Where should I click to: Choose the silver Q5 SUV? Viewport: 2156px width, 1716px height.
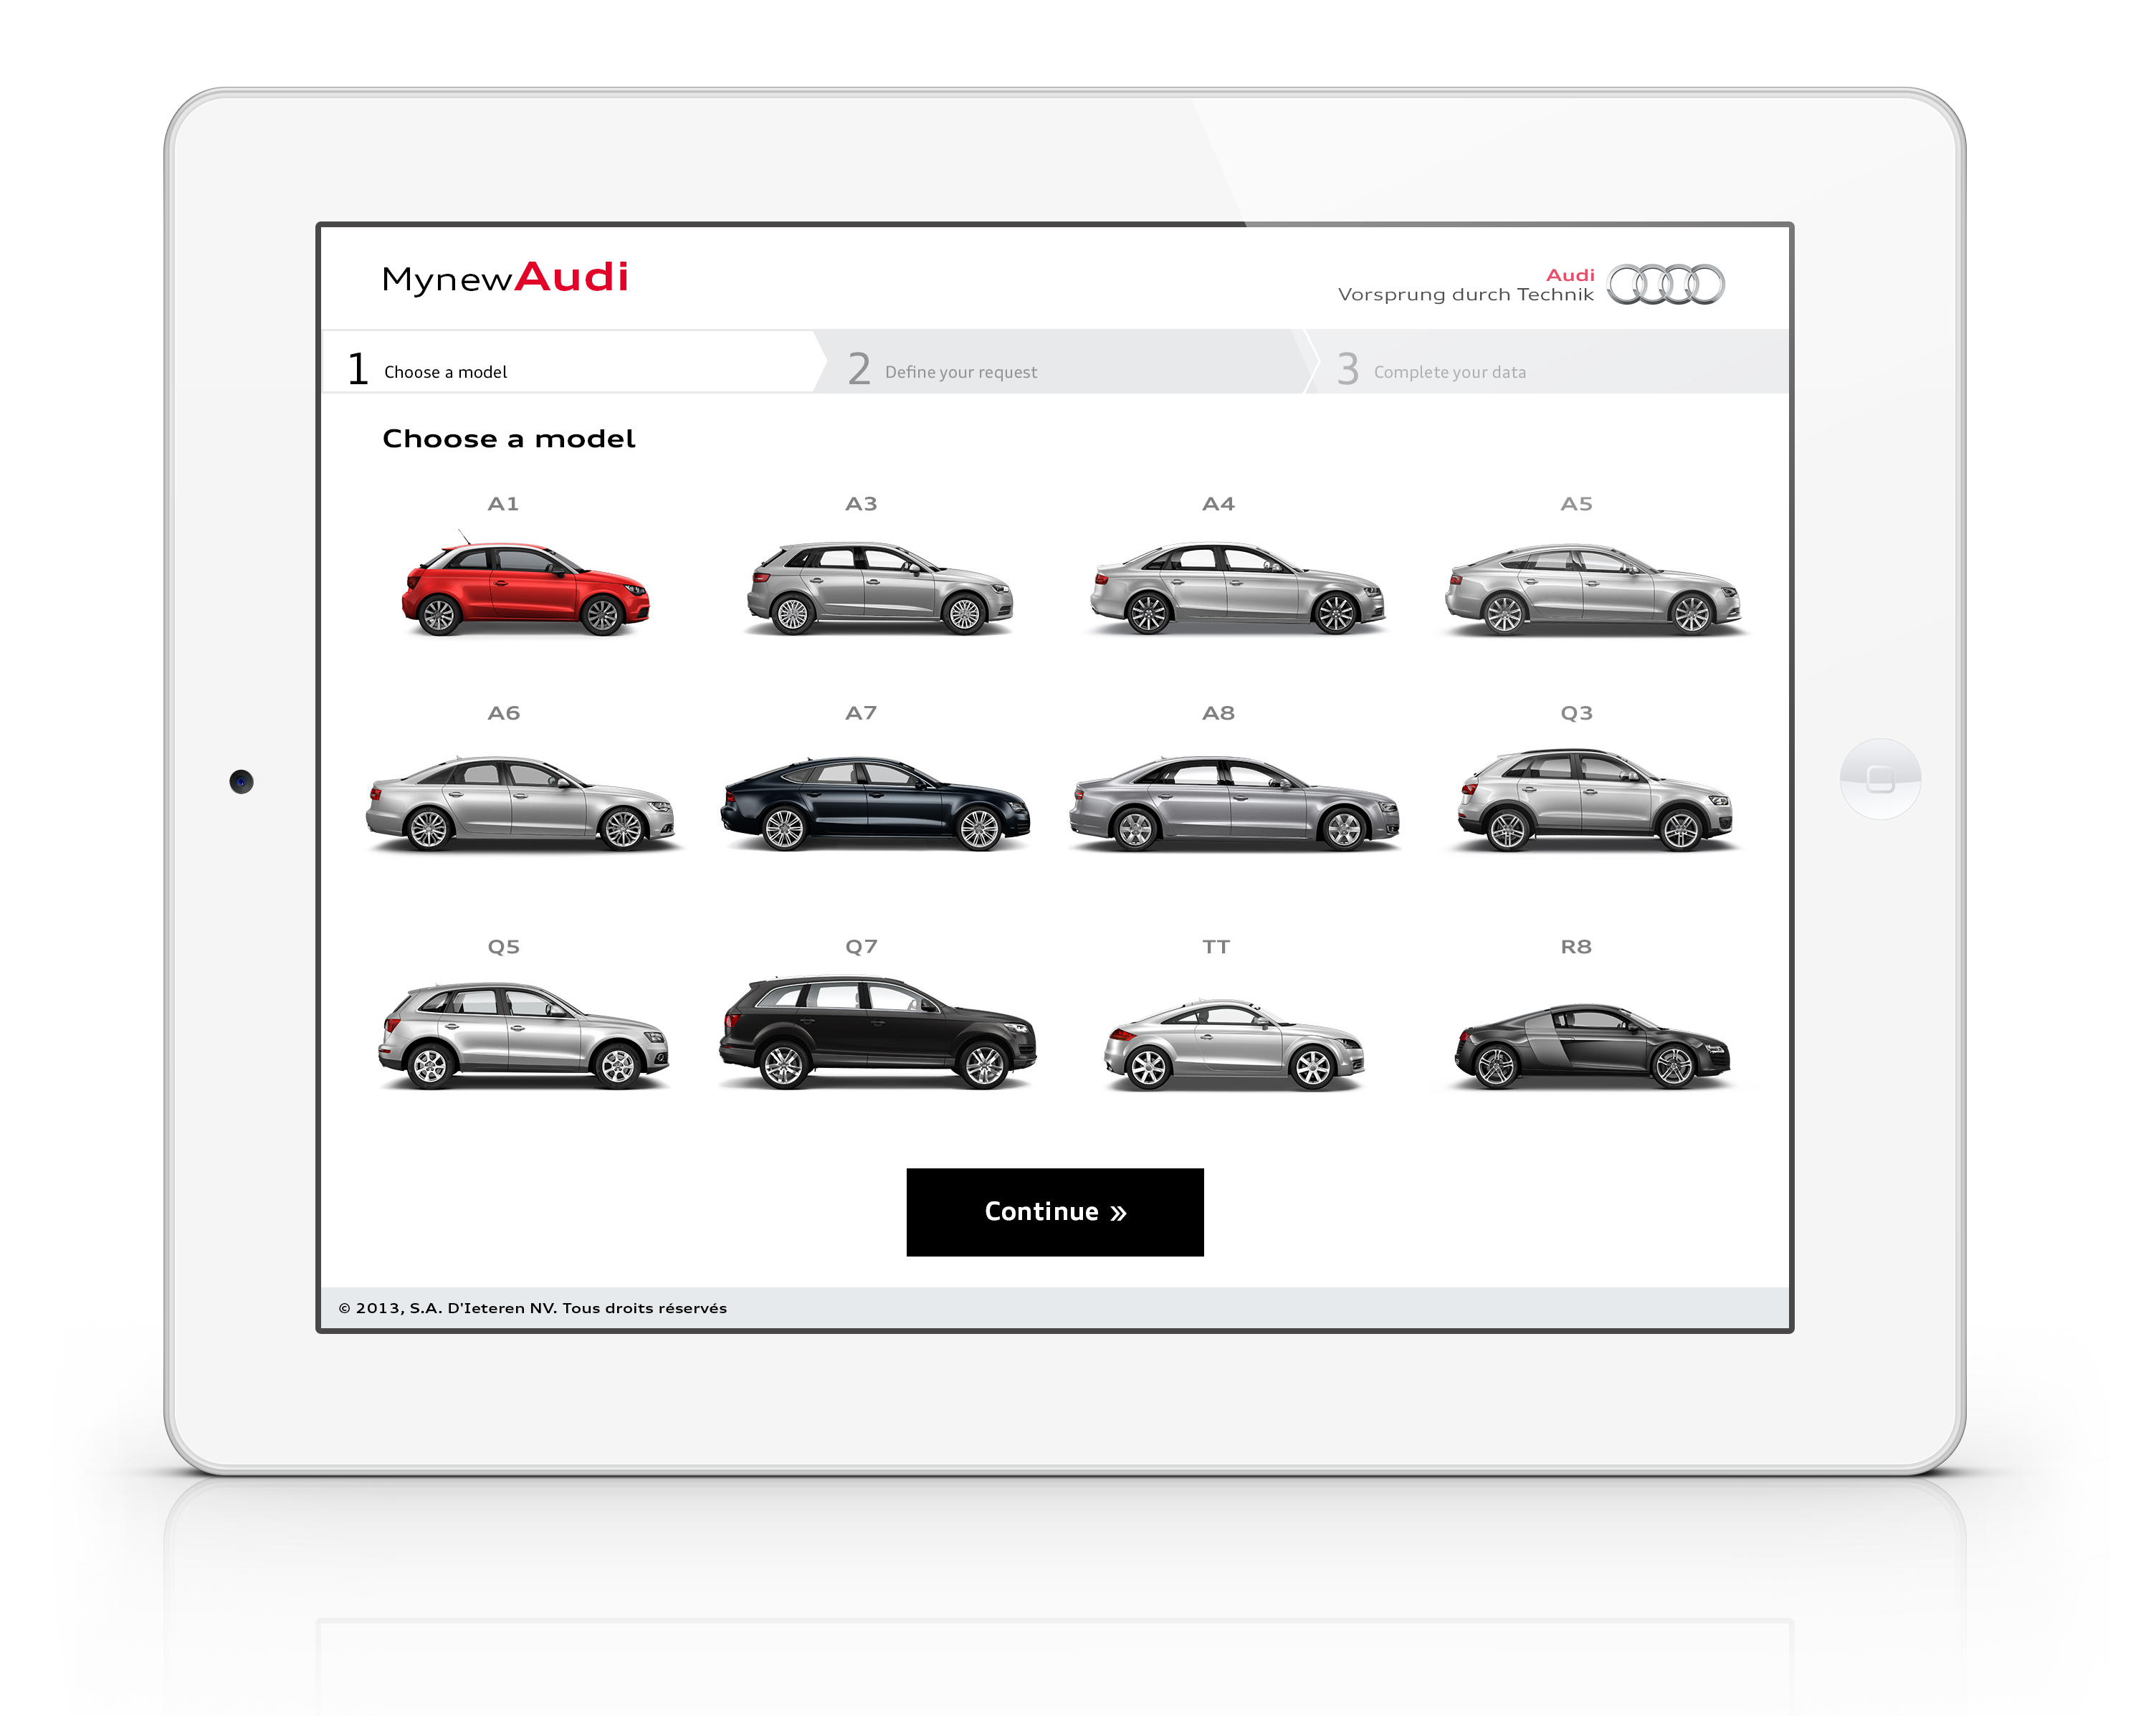523,1036
